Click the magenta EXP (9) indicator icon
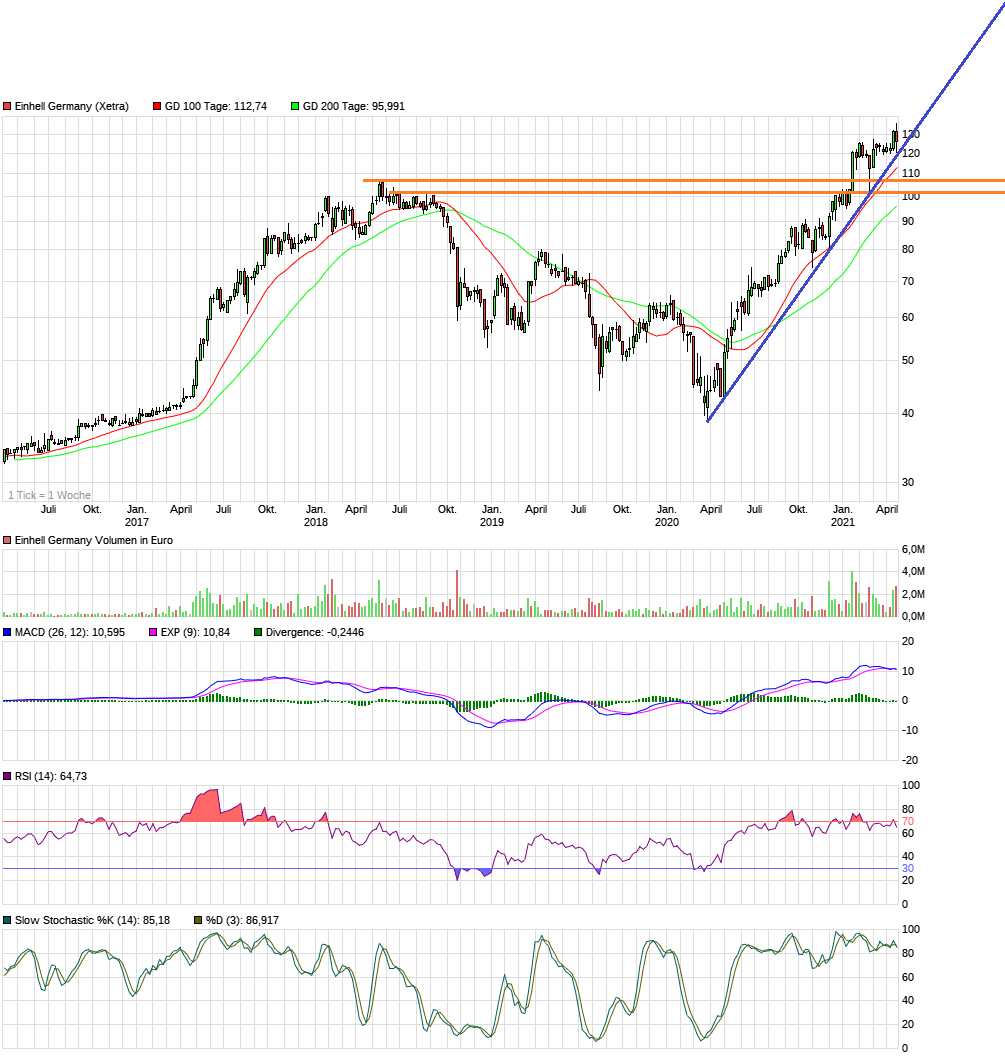Viewport: 1005px width, 1058px height. (x=153, y=632)
